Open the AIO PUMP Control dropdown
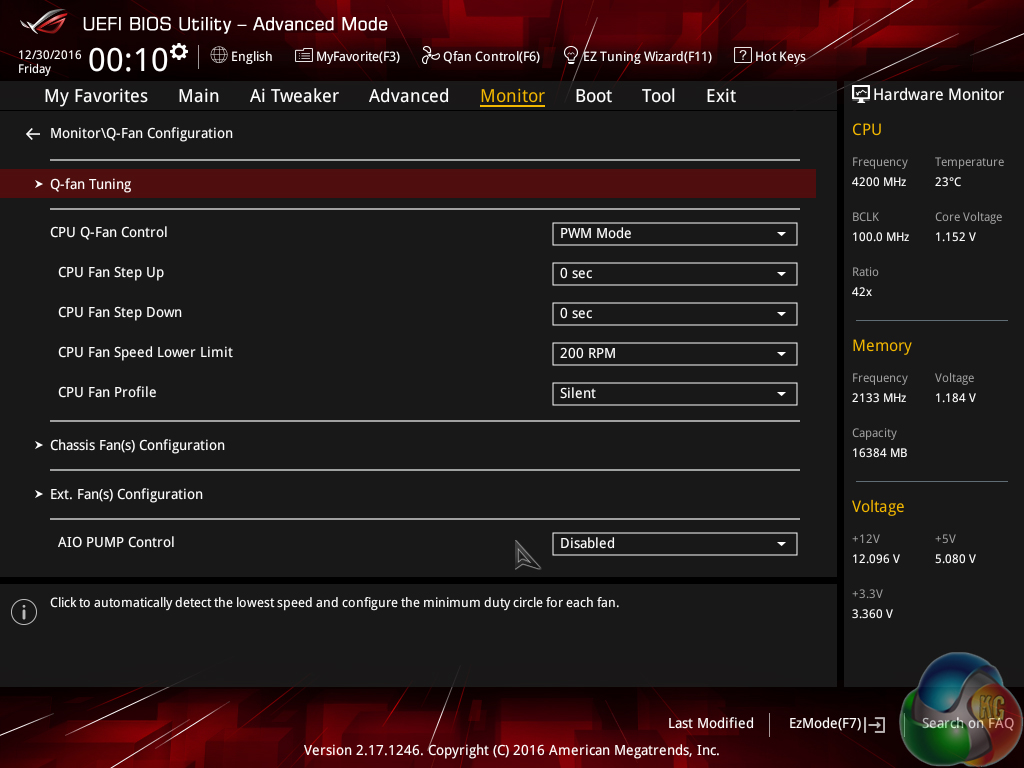This screenshot has height=768, width=1024. coord(674,543)
